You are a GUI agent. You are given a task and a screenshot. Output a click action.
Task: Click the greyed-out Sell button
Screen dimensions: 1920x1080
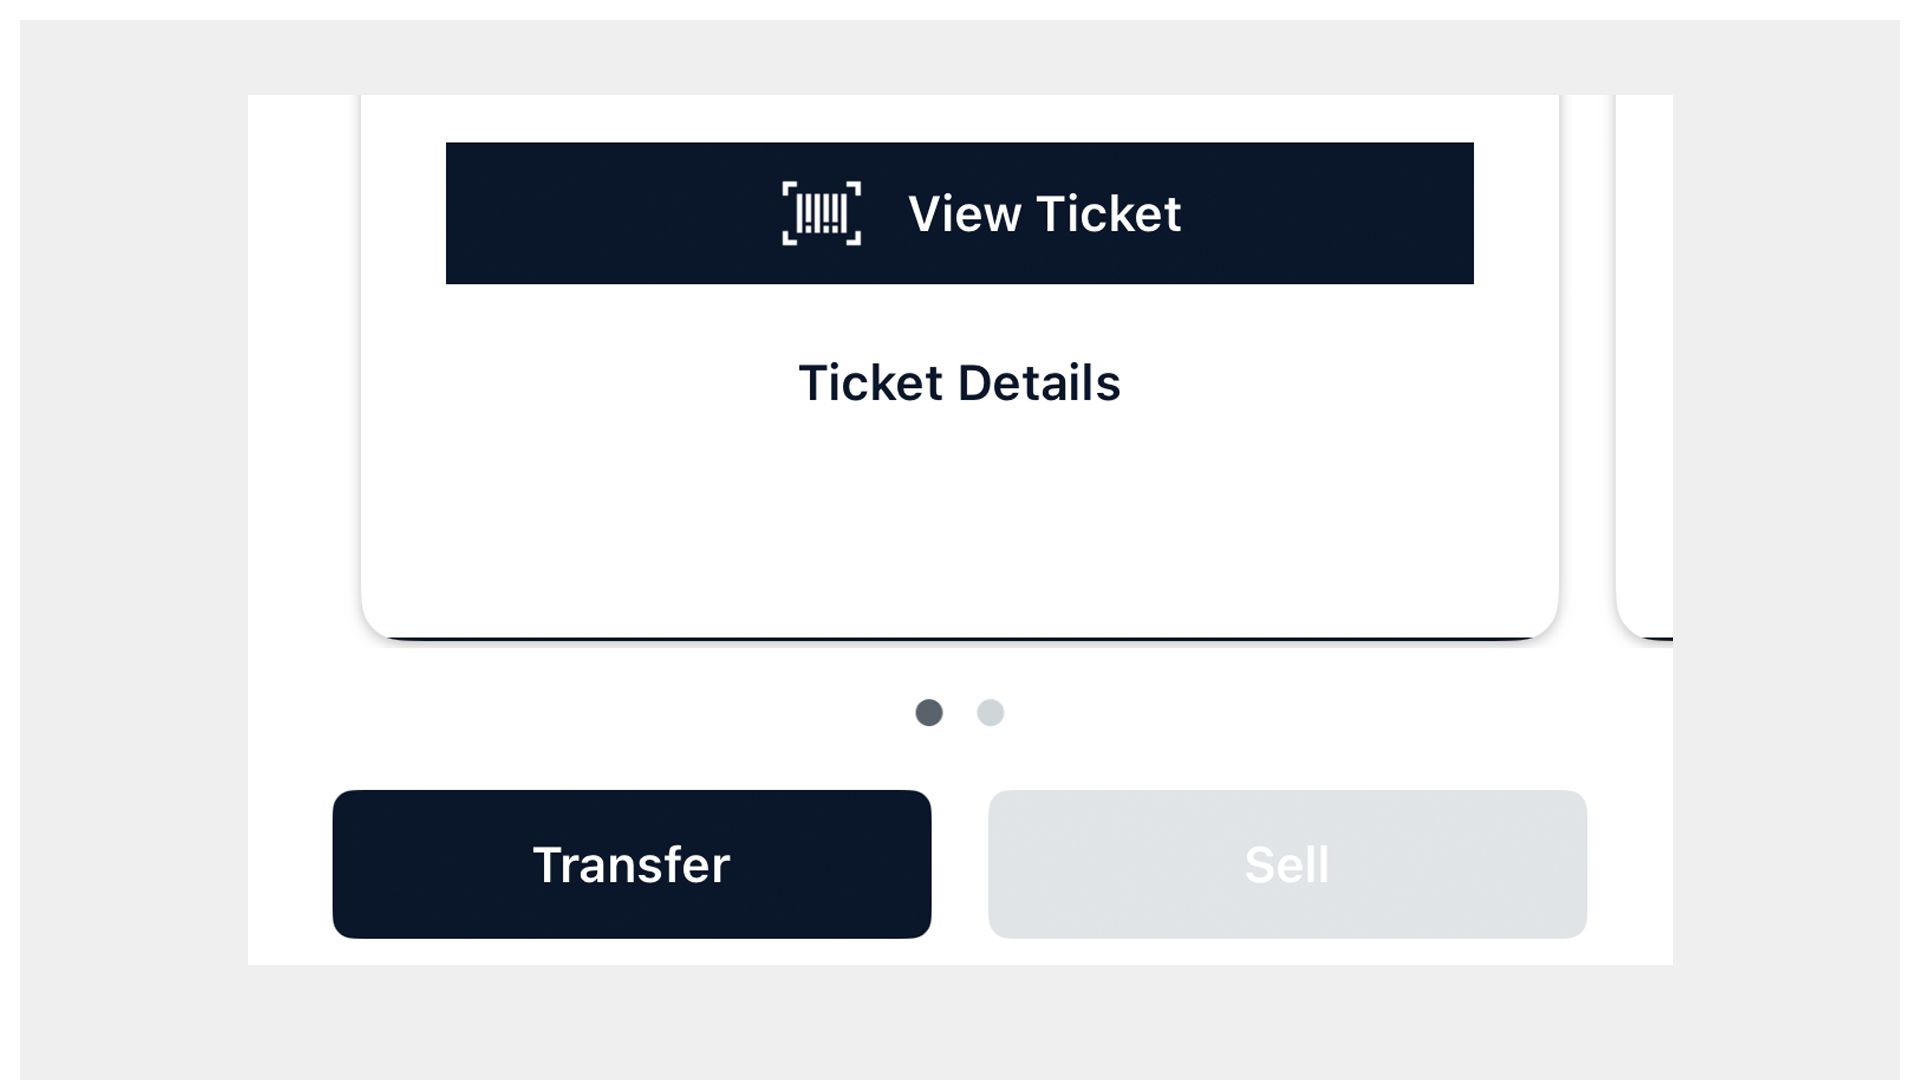tap(1287, 864)
